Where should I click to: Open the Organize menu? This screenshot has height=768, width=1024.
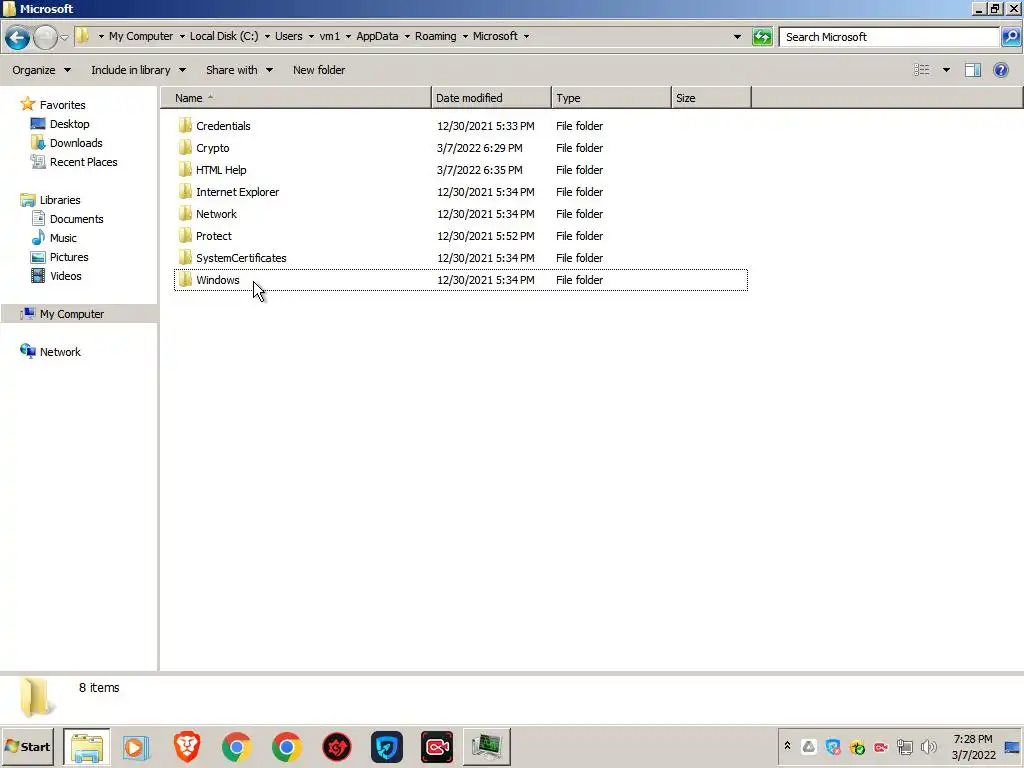click(41, 70)
